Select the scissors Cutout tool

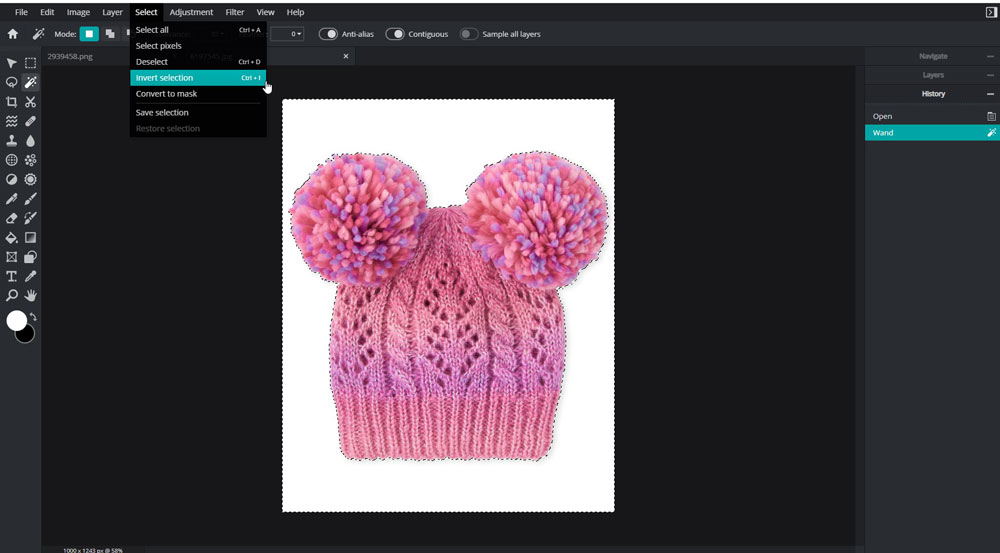(x=31, y=102)
